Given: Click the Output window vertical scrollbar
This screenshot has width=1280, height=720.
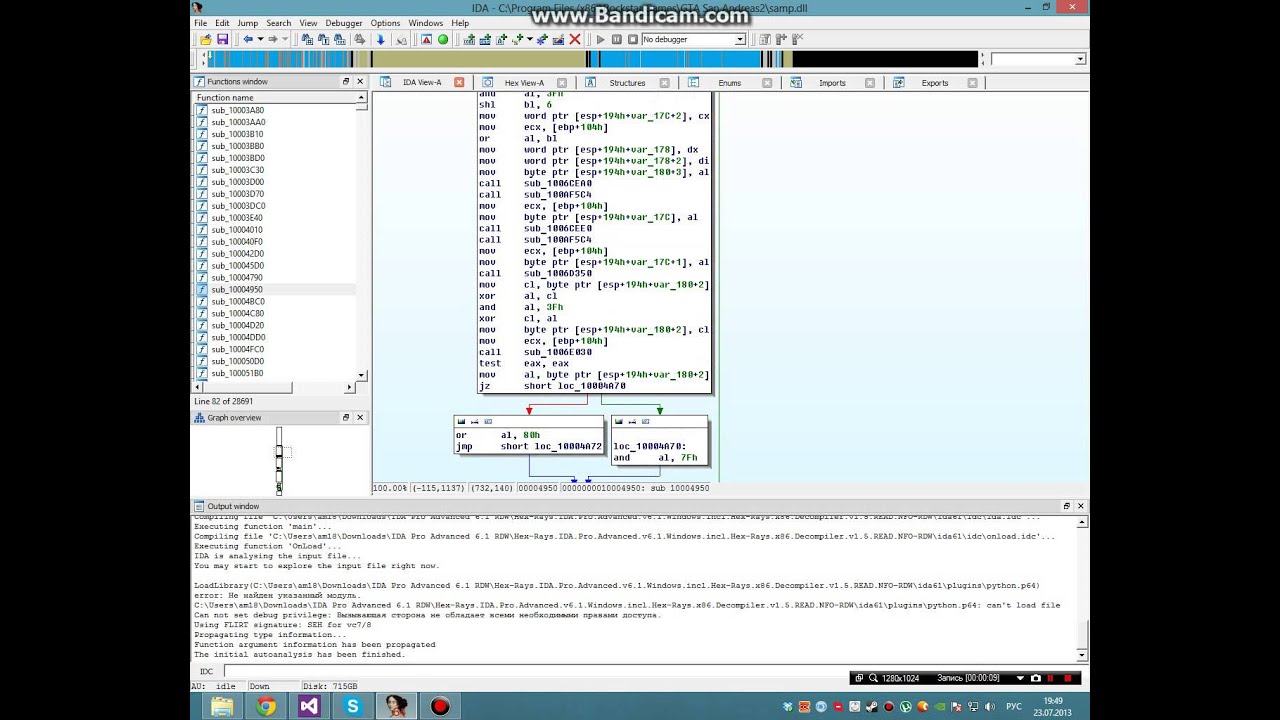Looking at the screenshot, I should tap(1081, 589).
